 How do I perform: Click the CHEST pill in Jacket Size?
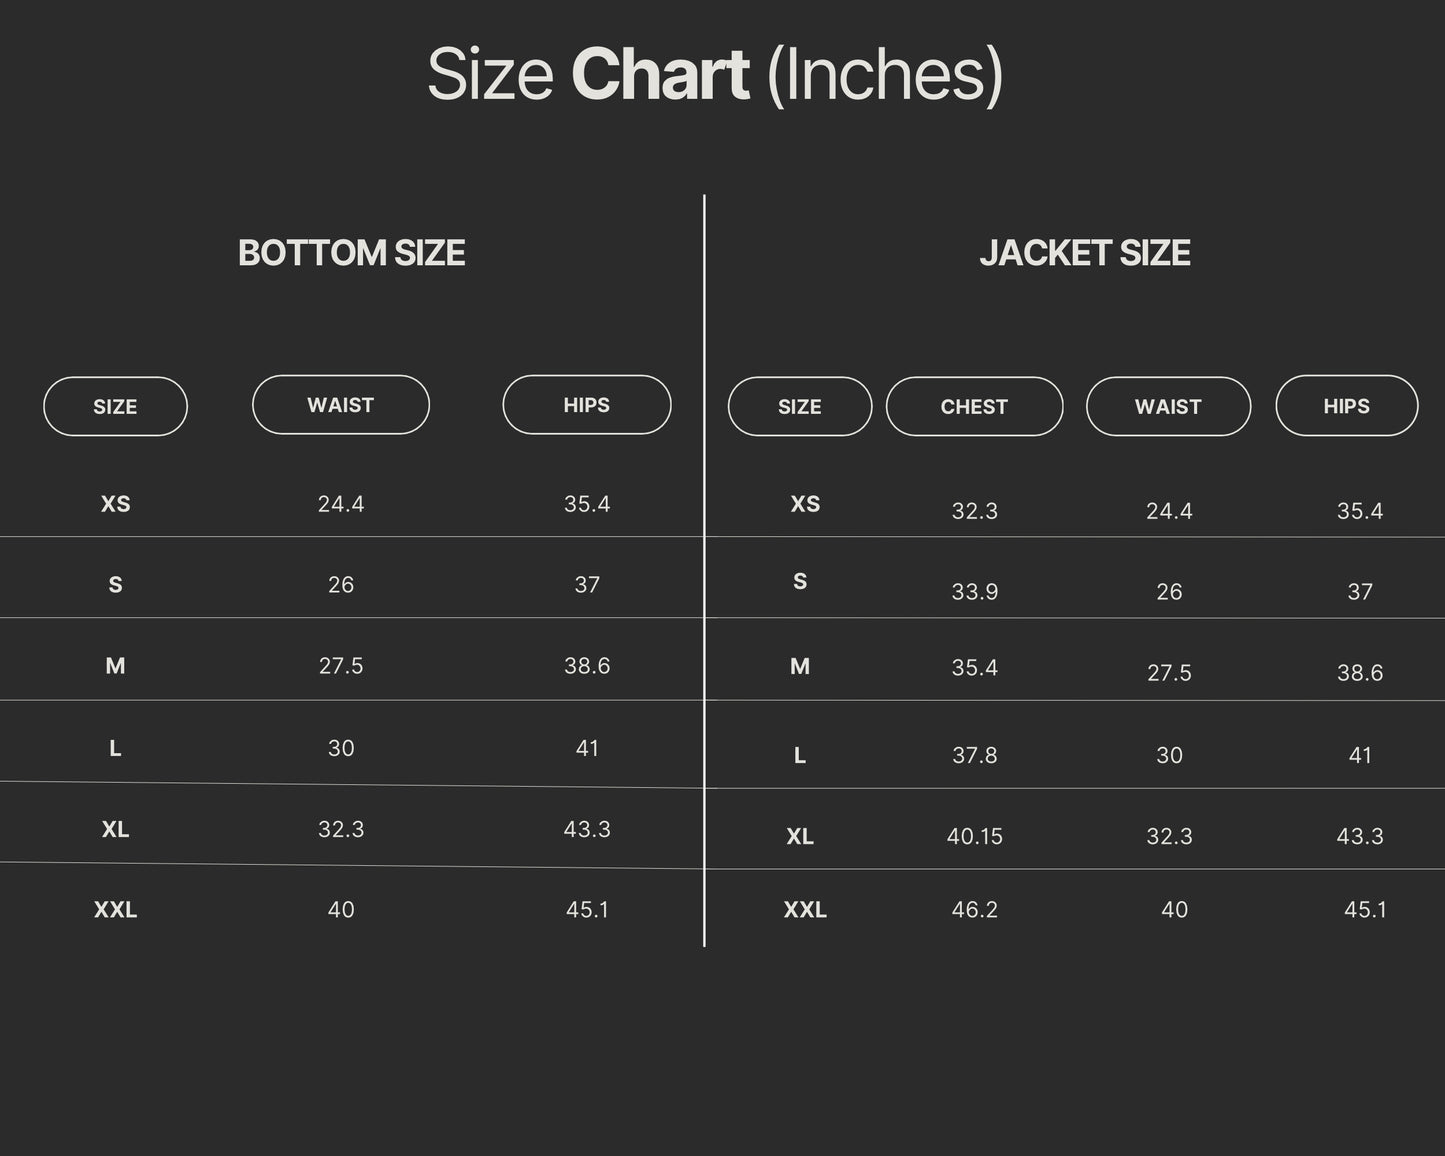pyautogui.click(x=974, y=406)
